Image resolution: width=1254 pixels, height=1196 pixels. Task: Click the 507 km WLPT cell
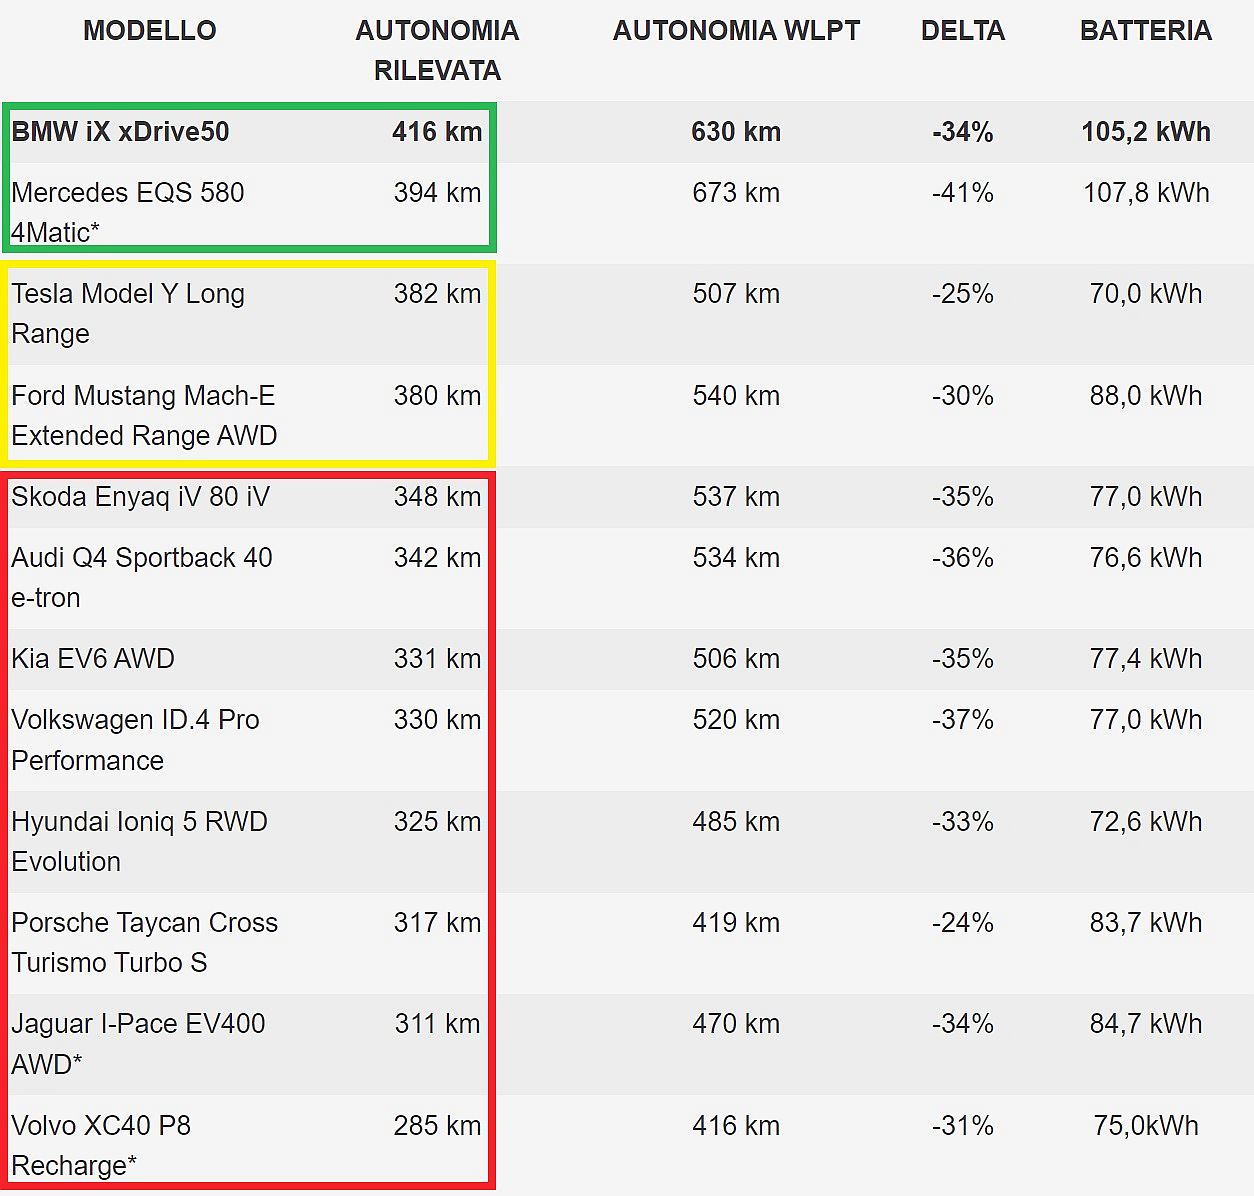[x=736, y=293]
